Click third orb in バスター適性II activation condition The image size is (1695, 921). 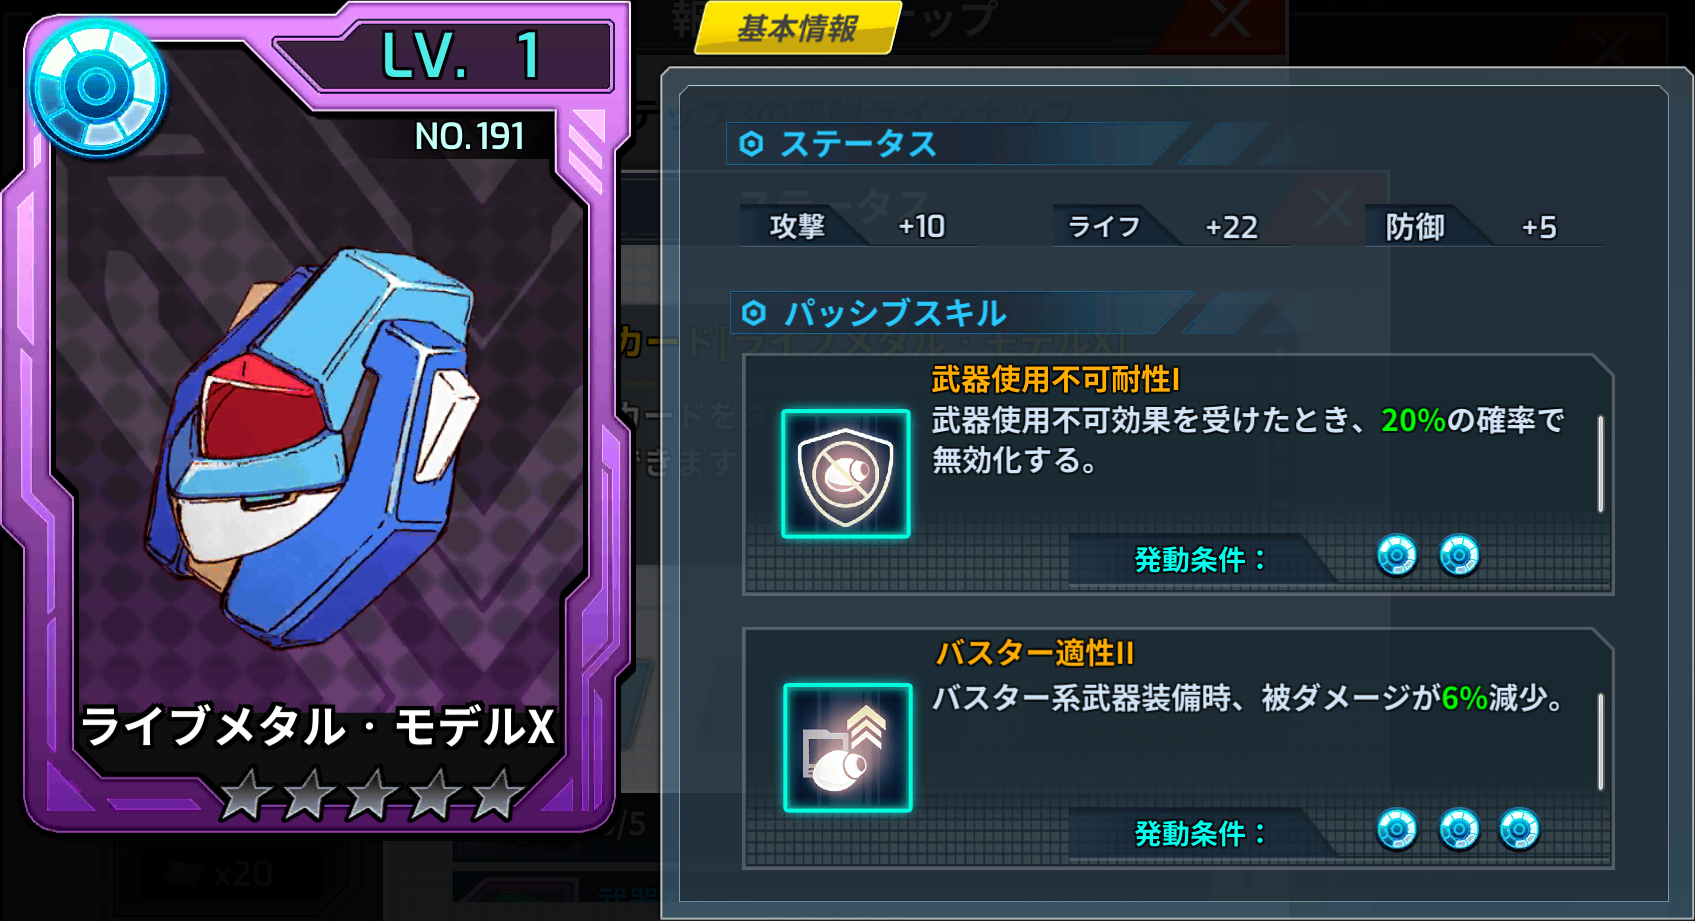click(1520, 829)
